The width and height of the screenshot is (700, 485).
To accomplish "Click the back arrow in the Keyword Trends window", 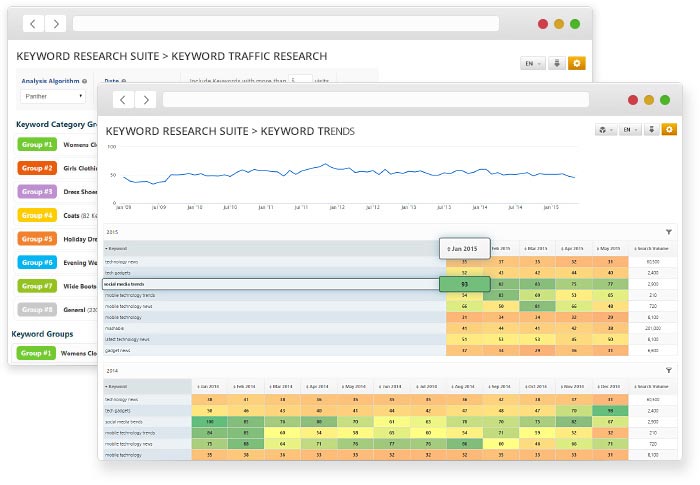I will click(x=124, y=100).
